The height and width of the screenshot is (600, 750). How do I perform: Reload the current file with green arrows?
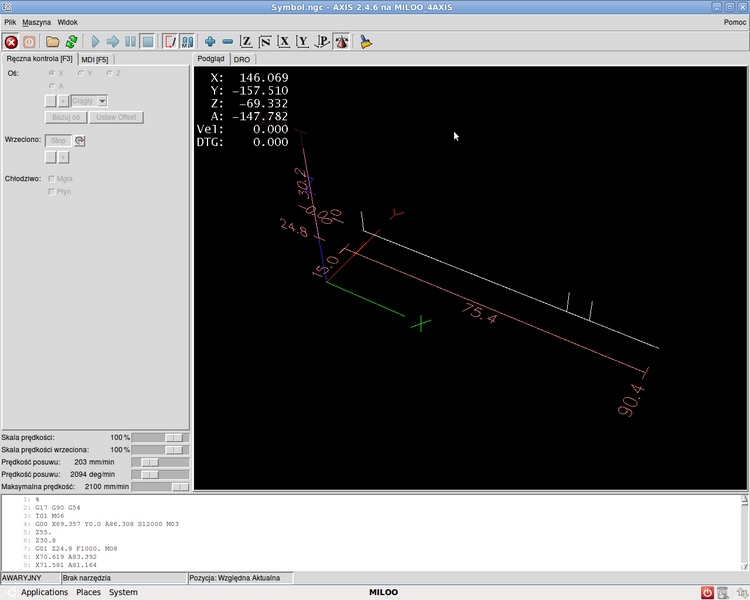(72, 42)
